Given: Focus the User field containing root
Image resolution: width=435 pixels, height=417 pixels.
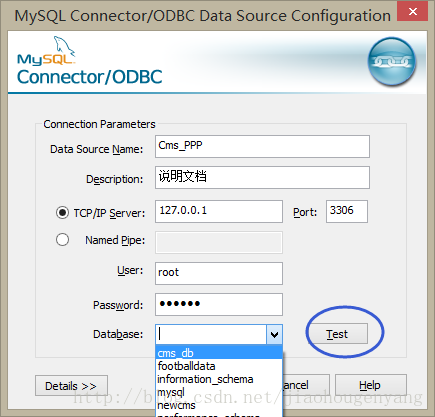Looking at the screenshot, I should coord(219,273).
